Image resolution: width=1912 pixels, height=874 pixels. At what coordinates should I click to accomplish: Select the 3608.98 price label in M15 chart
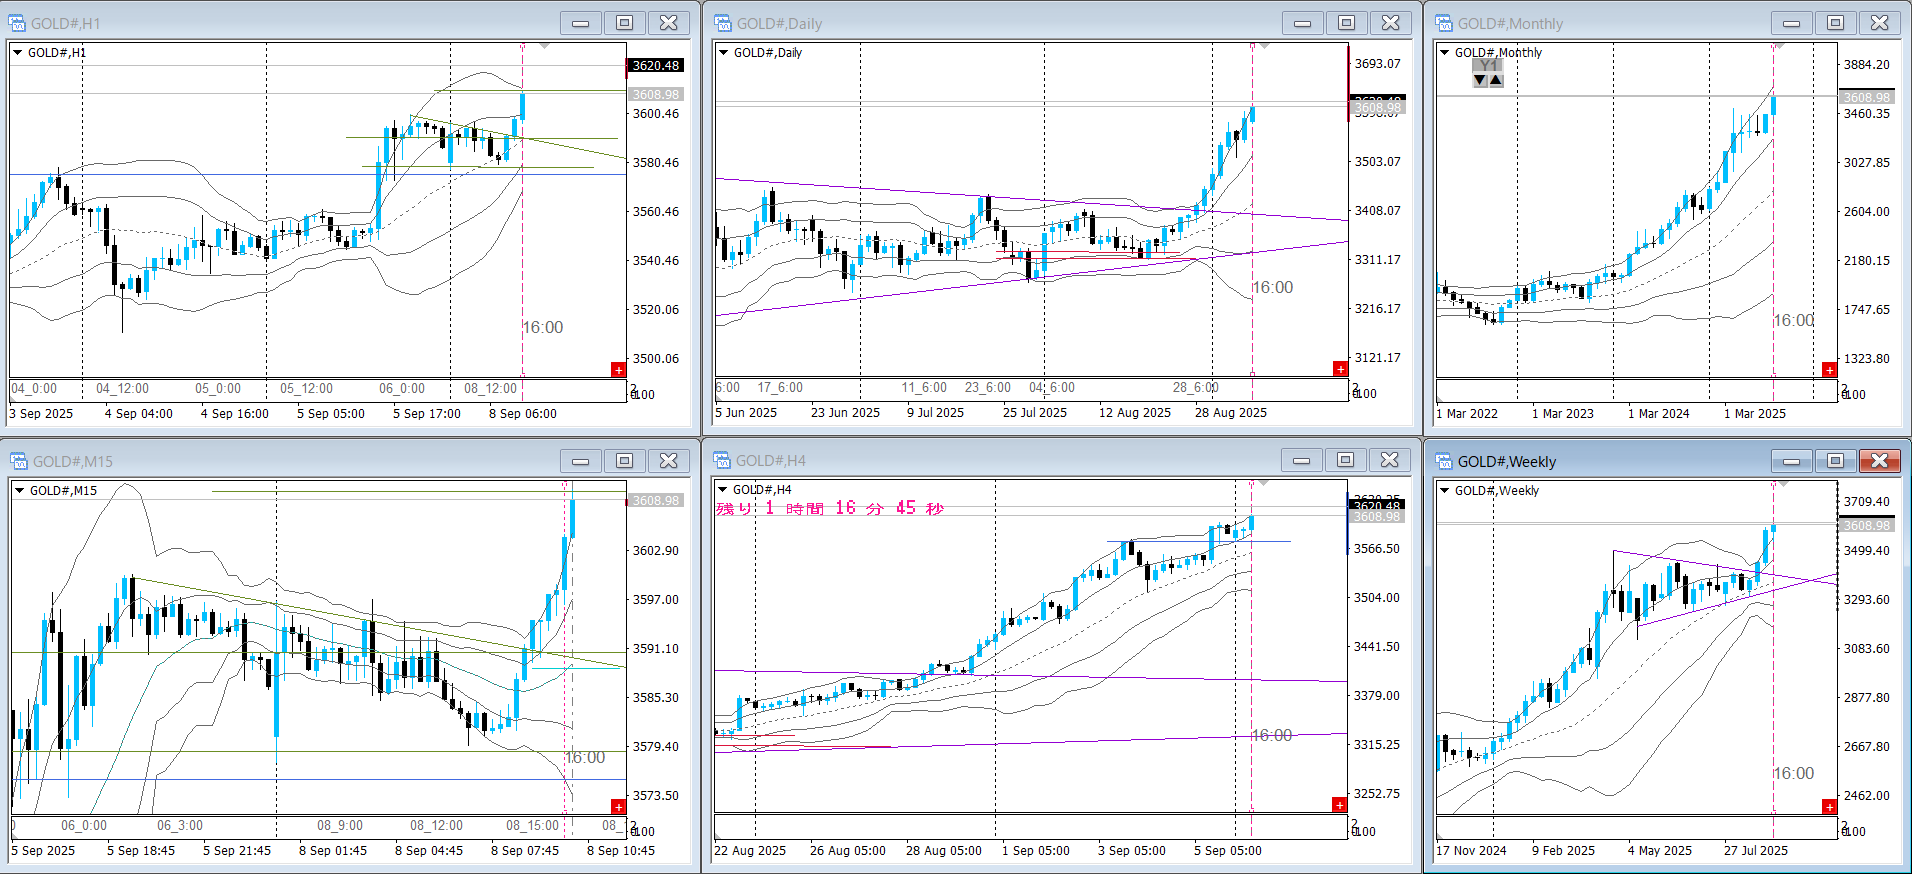655,500
